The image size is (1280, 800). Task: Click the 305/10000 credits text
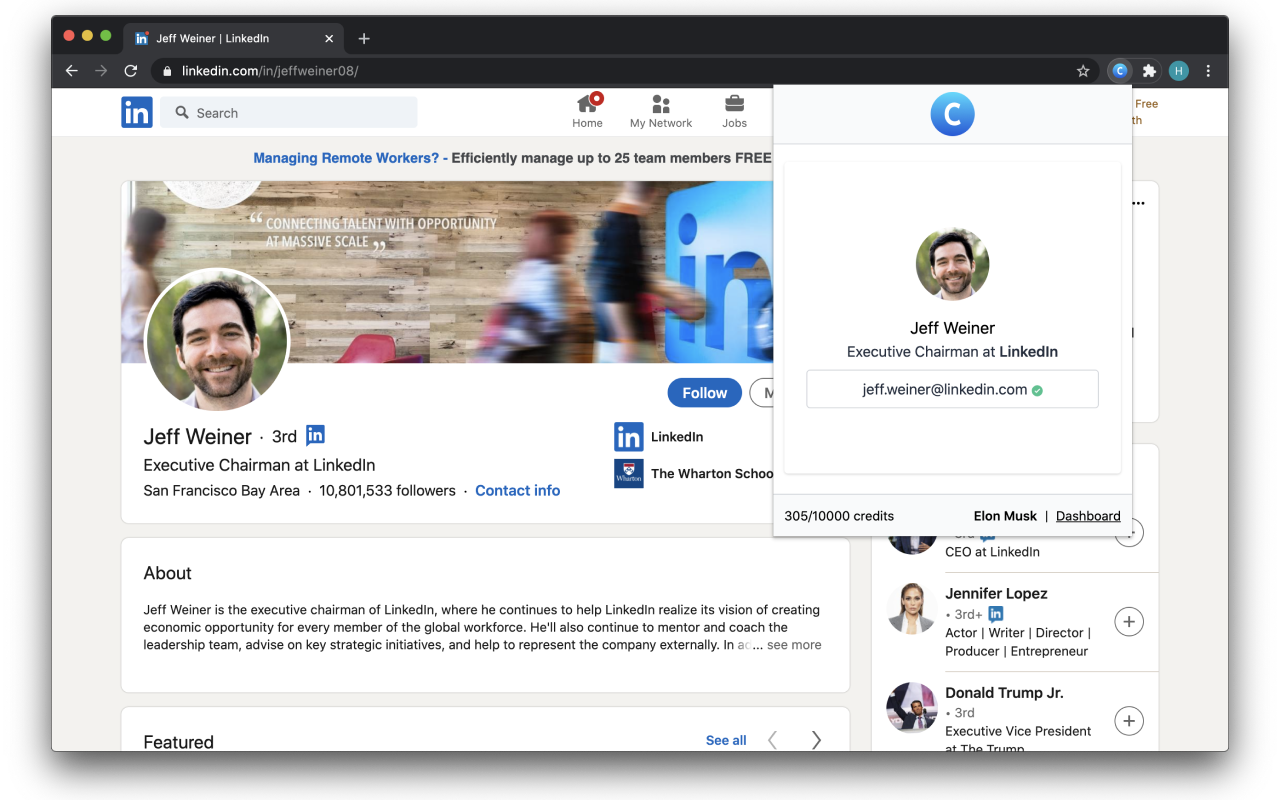839,516
